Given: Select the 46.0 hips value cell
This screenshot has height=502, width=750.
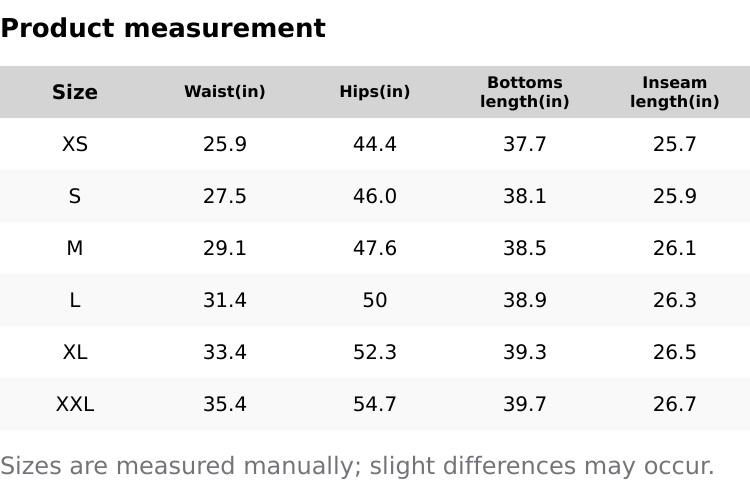Looking at the screenshot, I should point(375,196).
